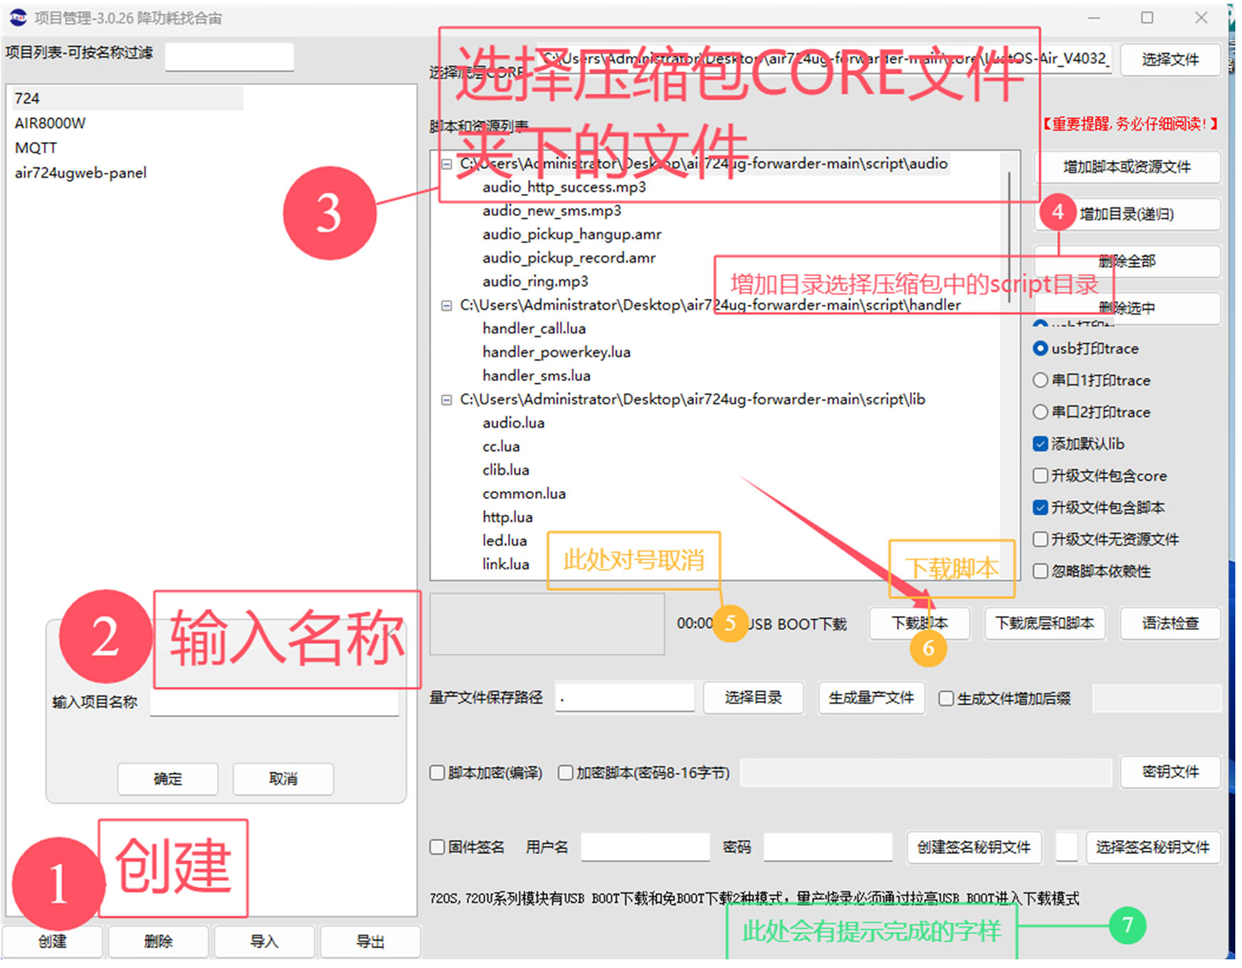Click 下载底层和脚本 button

tap(1045, 623)
